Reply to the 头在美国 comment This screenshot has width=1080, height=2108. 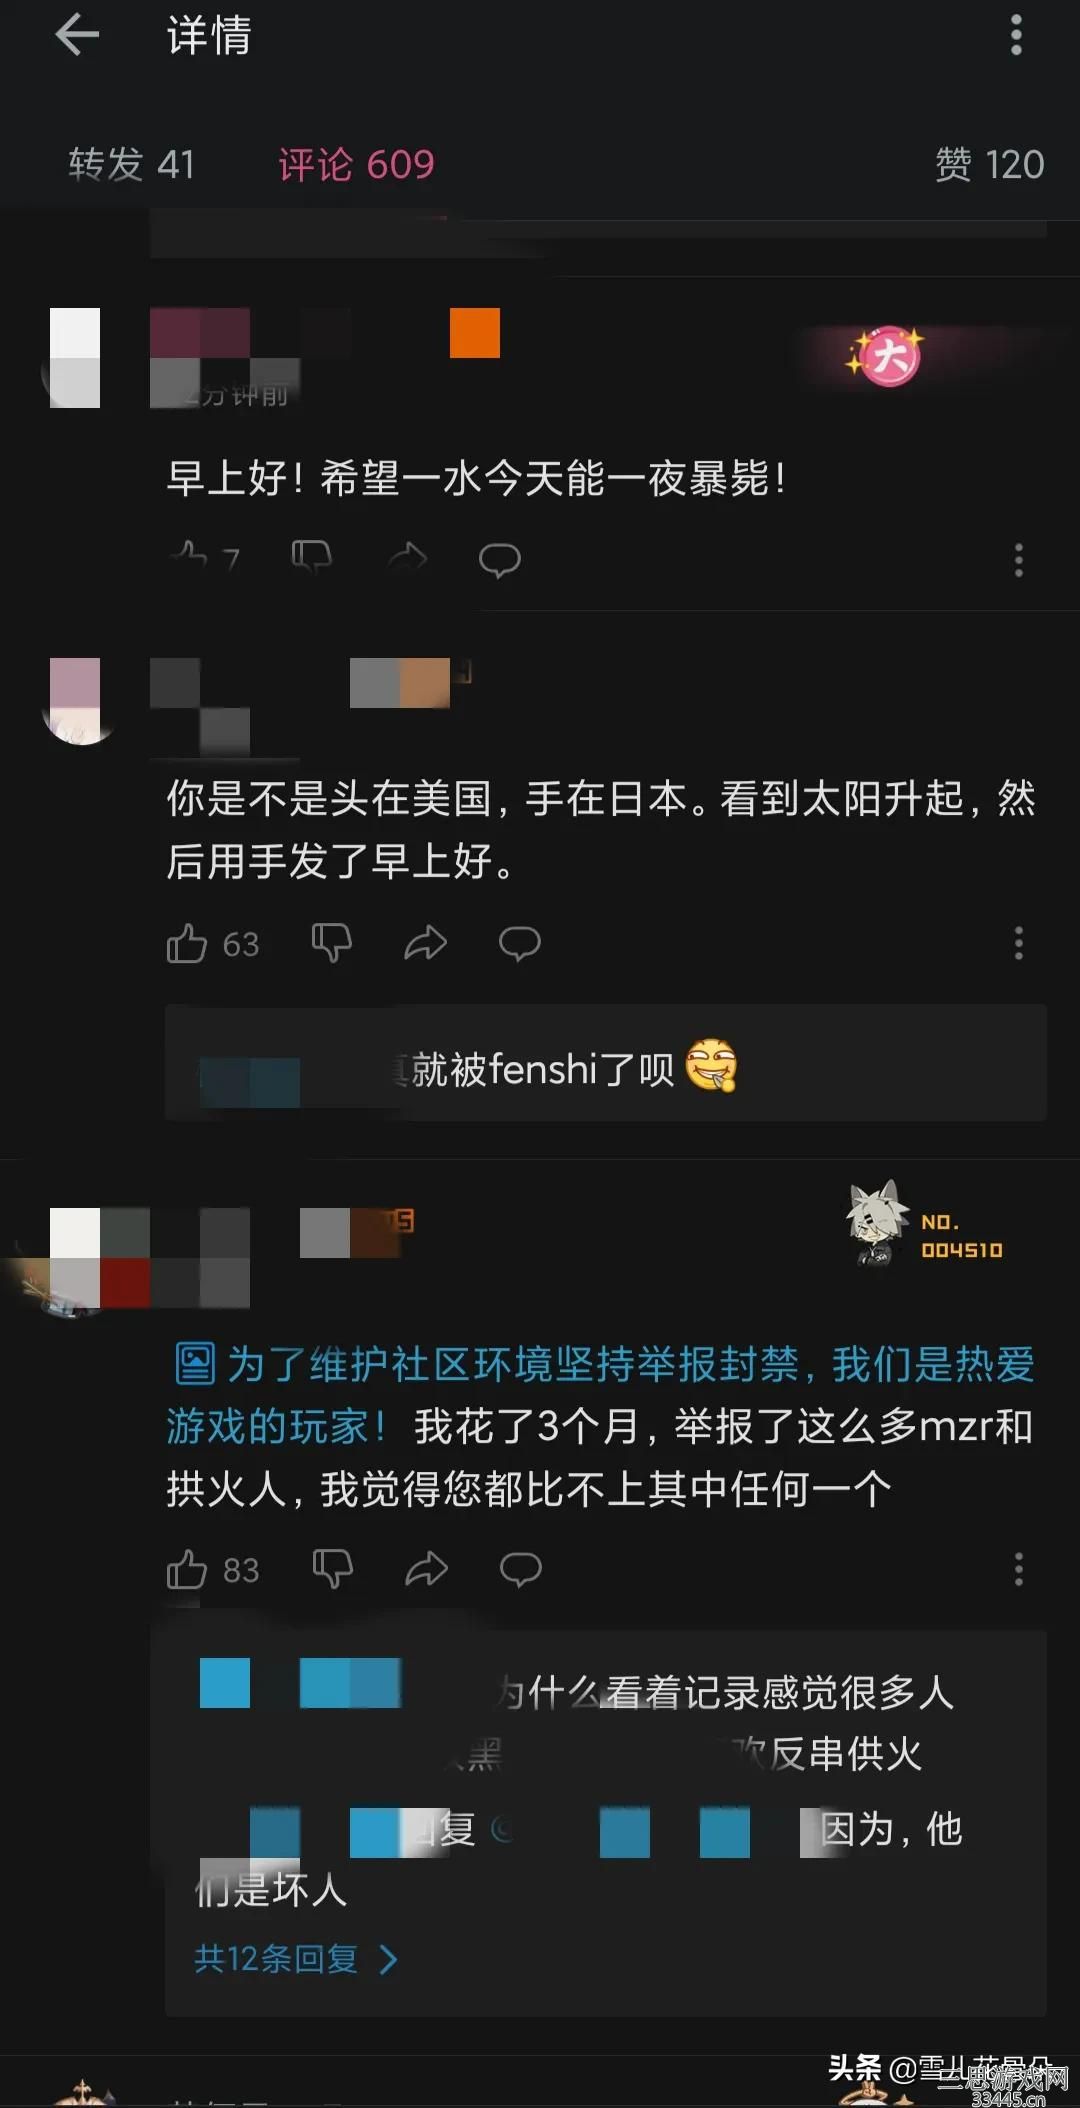[520, 943]
